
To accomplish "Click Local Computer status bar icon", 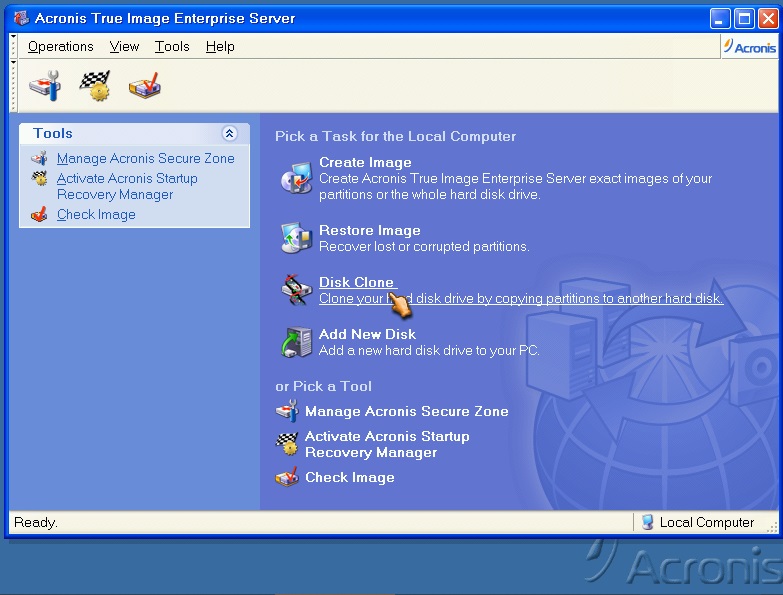I will click(647, 522).
